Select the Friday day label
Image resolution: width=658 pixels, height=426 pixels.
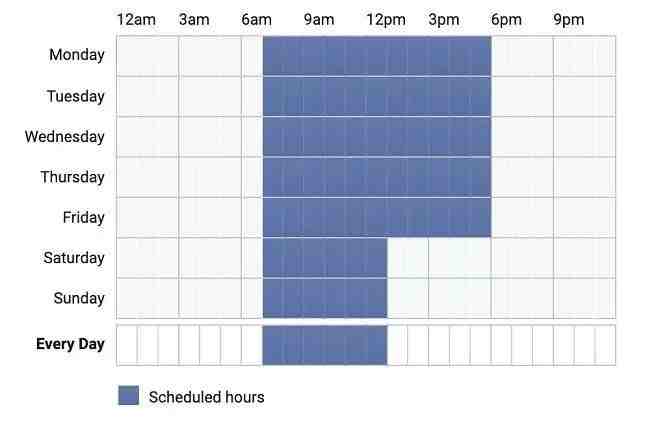(80, 217)
